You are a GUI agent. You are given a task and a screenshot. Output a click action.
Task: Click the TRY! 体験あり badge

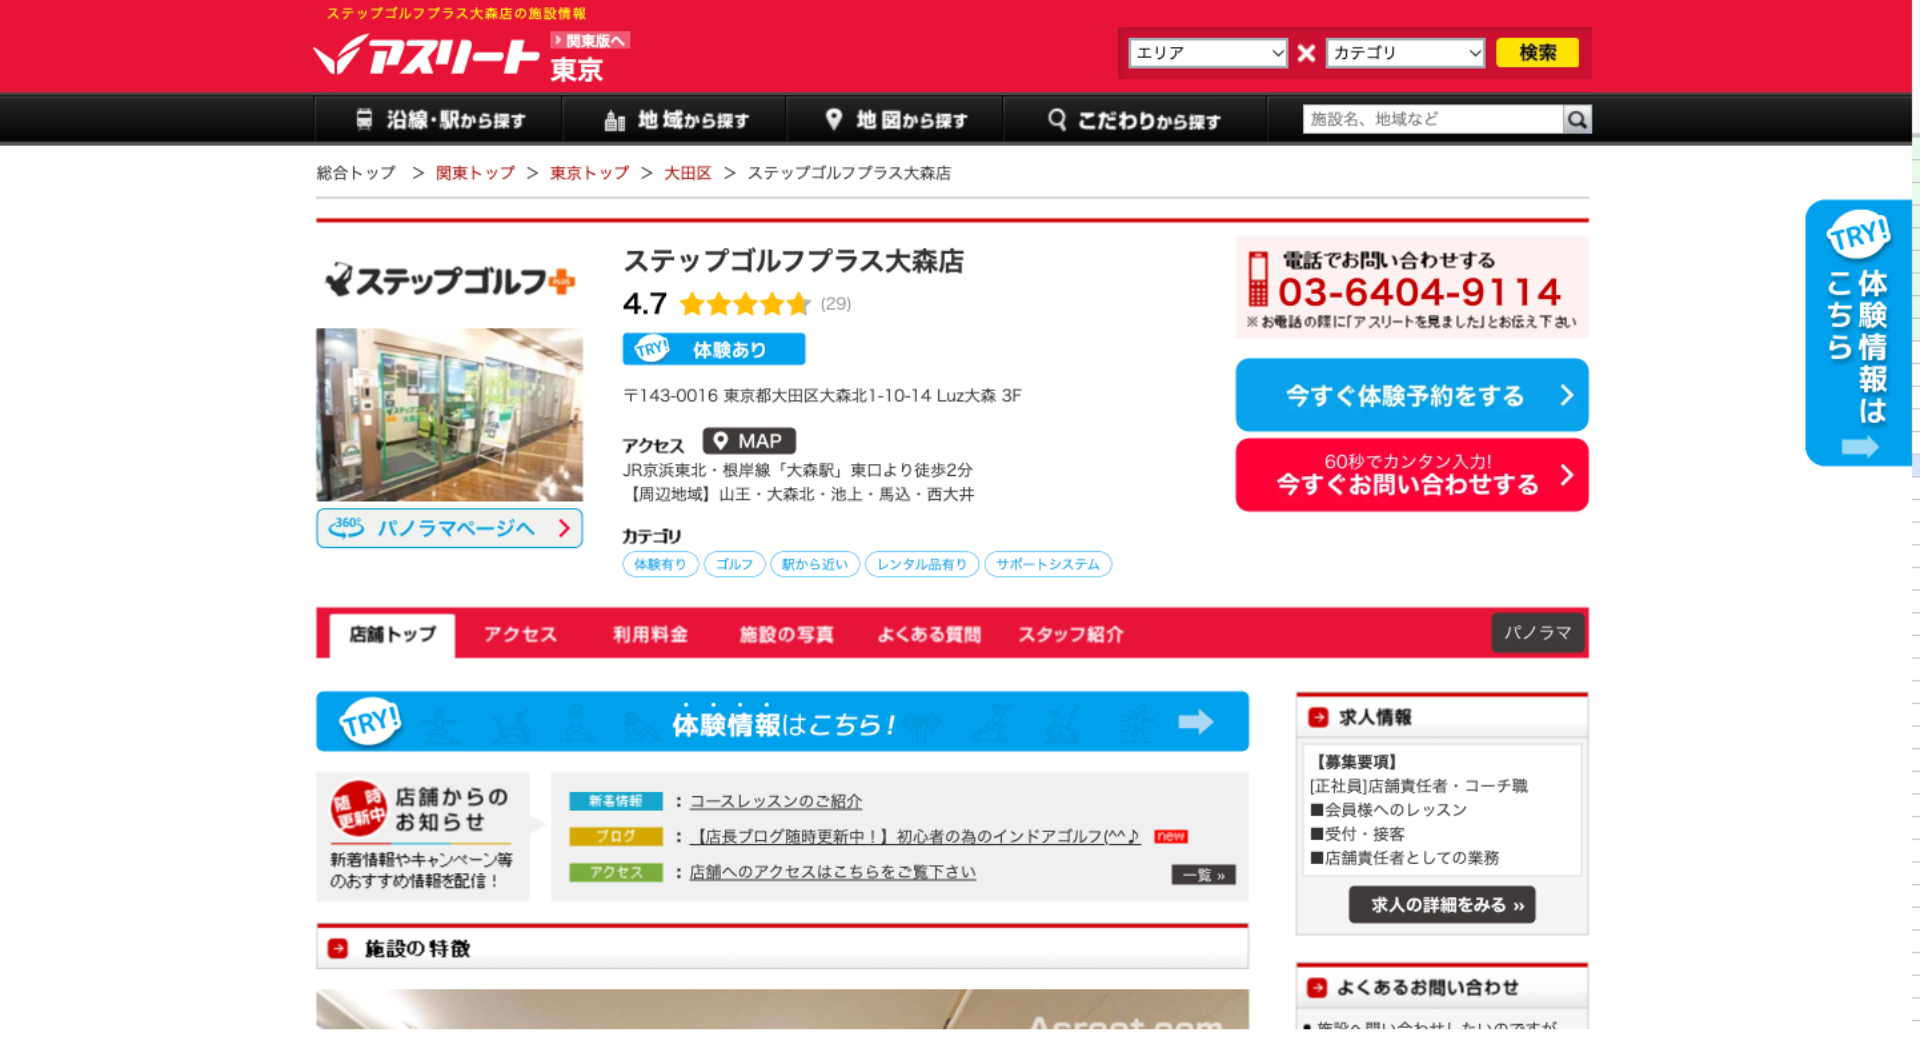click(x=713, y=349)
